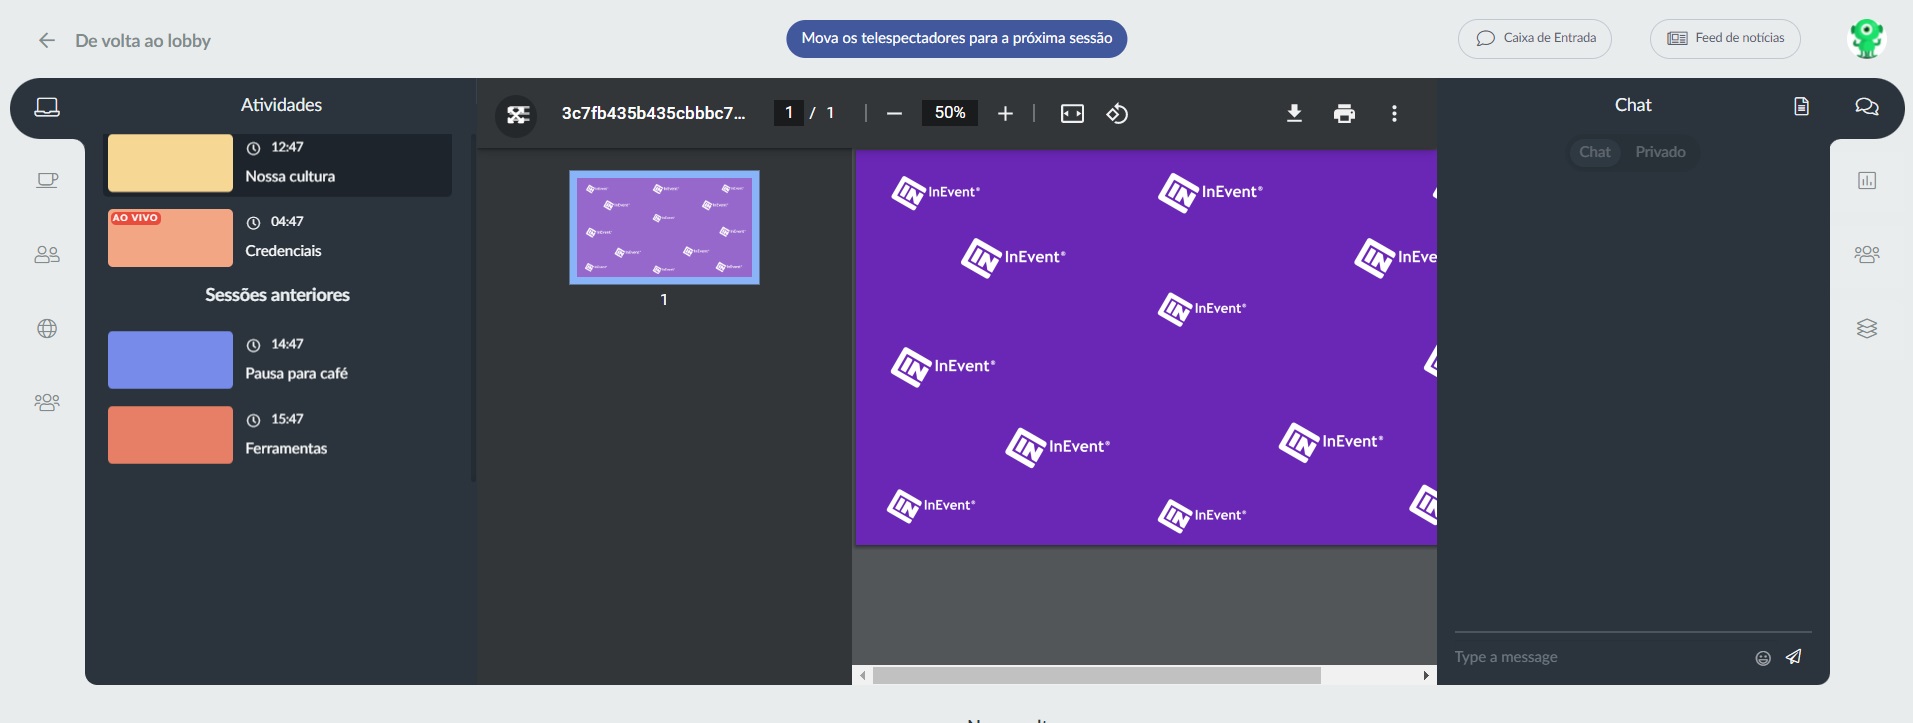Click the scrollbar left arrow

[863, 676]
